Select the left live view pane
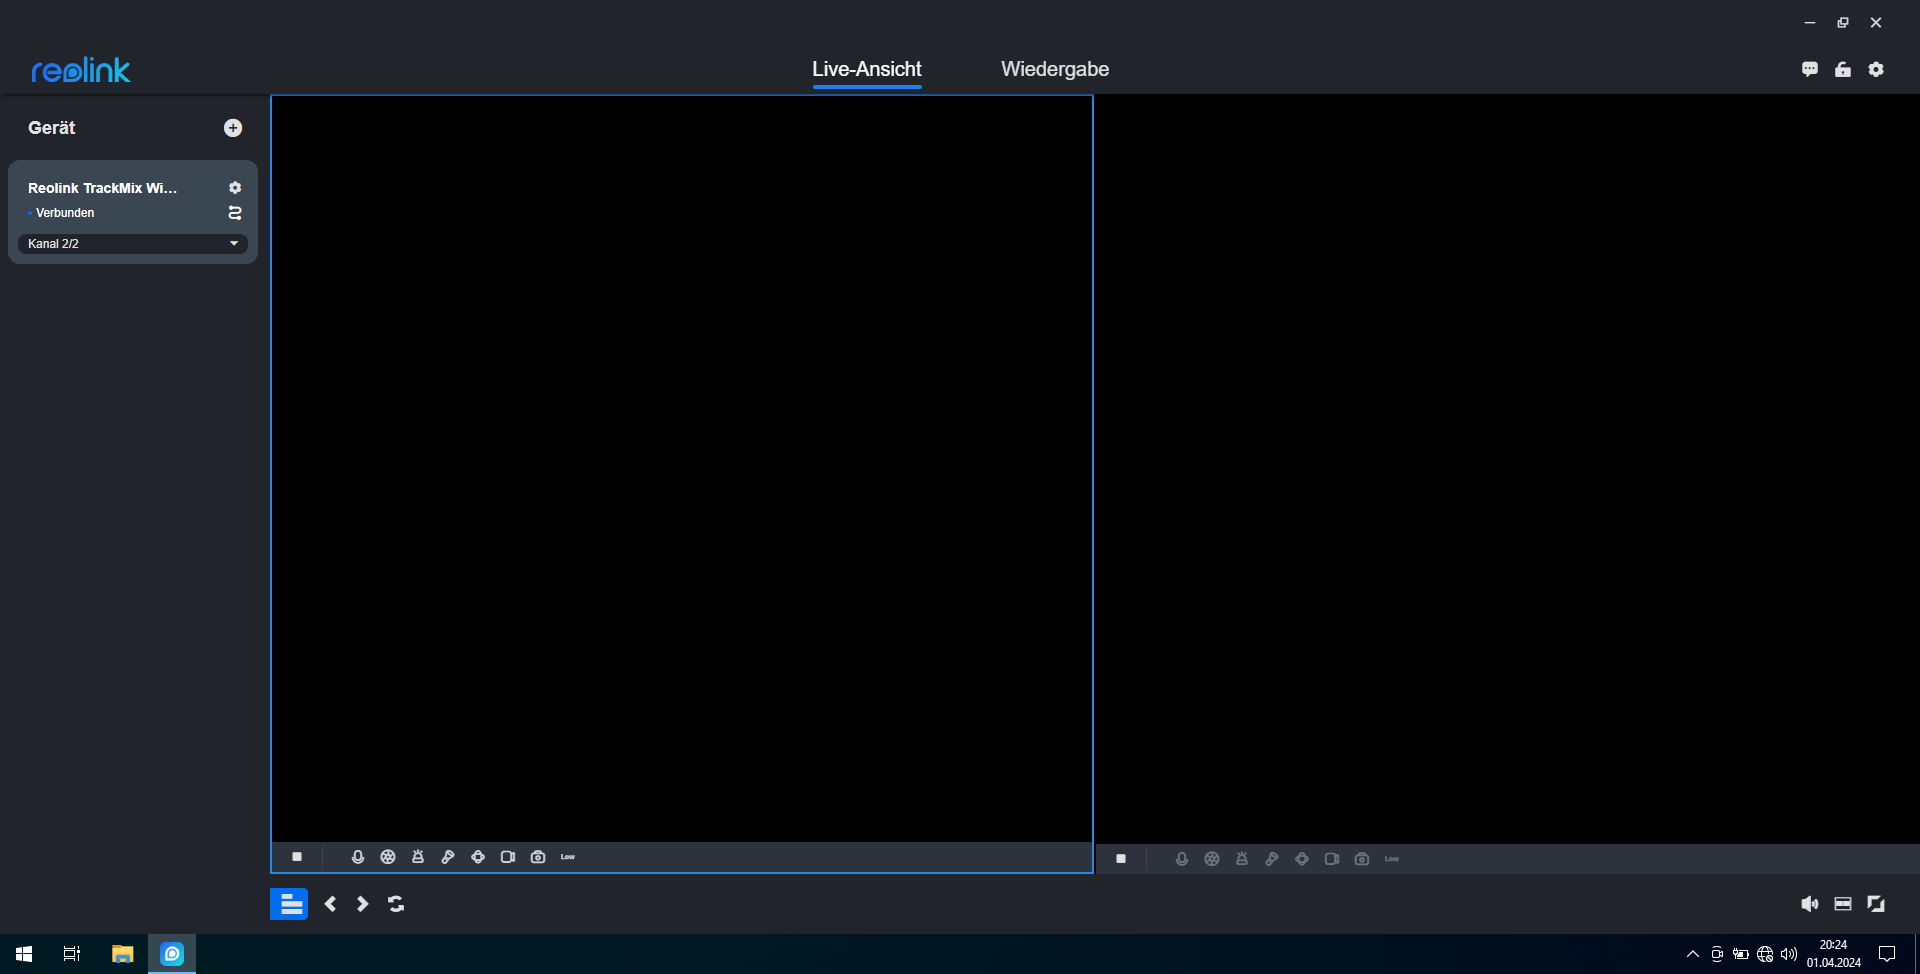1920x974 pixels. (682, 468)
